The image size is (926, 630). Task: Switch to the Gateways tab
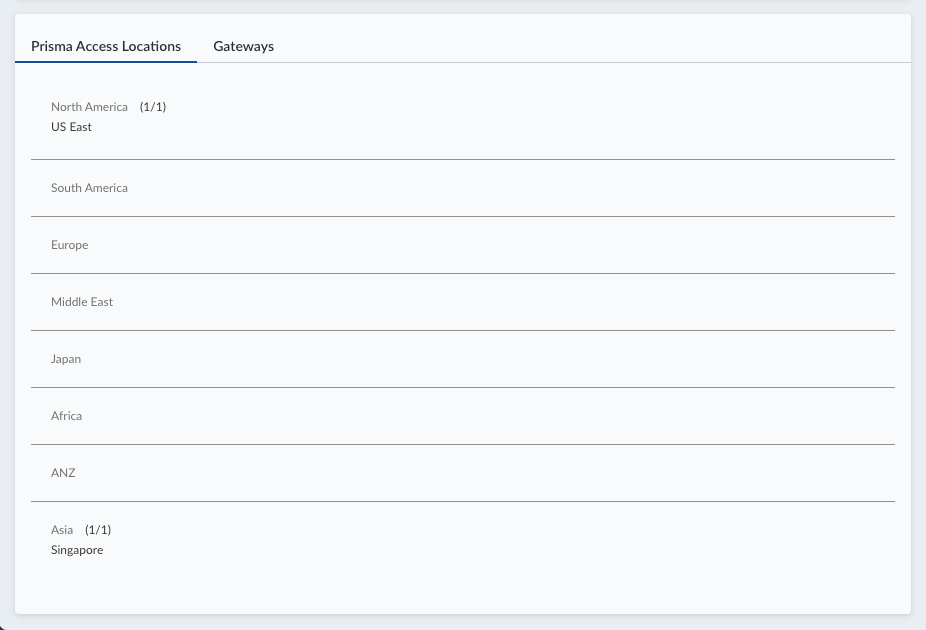pyautogui.click(x=243, y=46)
